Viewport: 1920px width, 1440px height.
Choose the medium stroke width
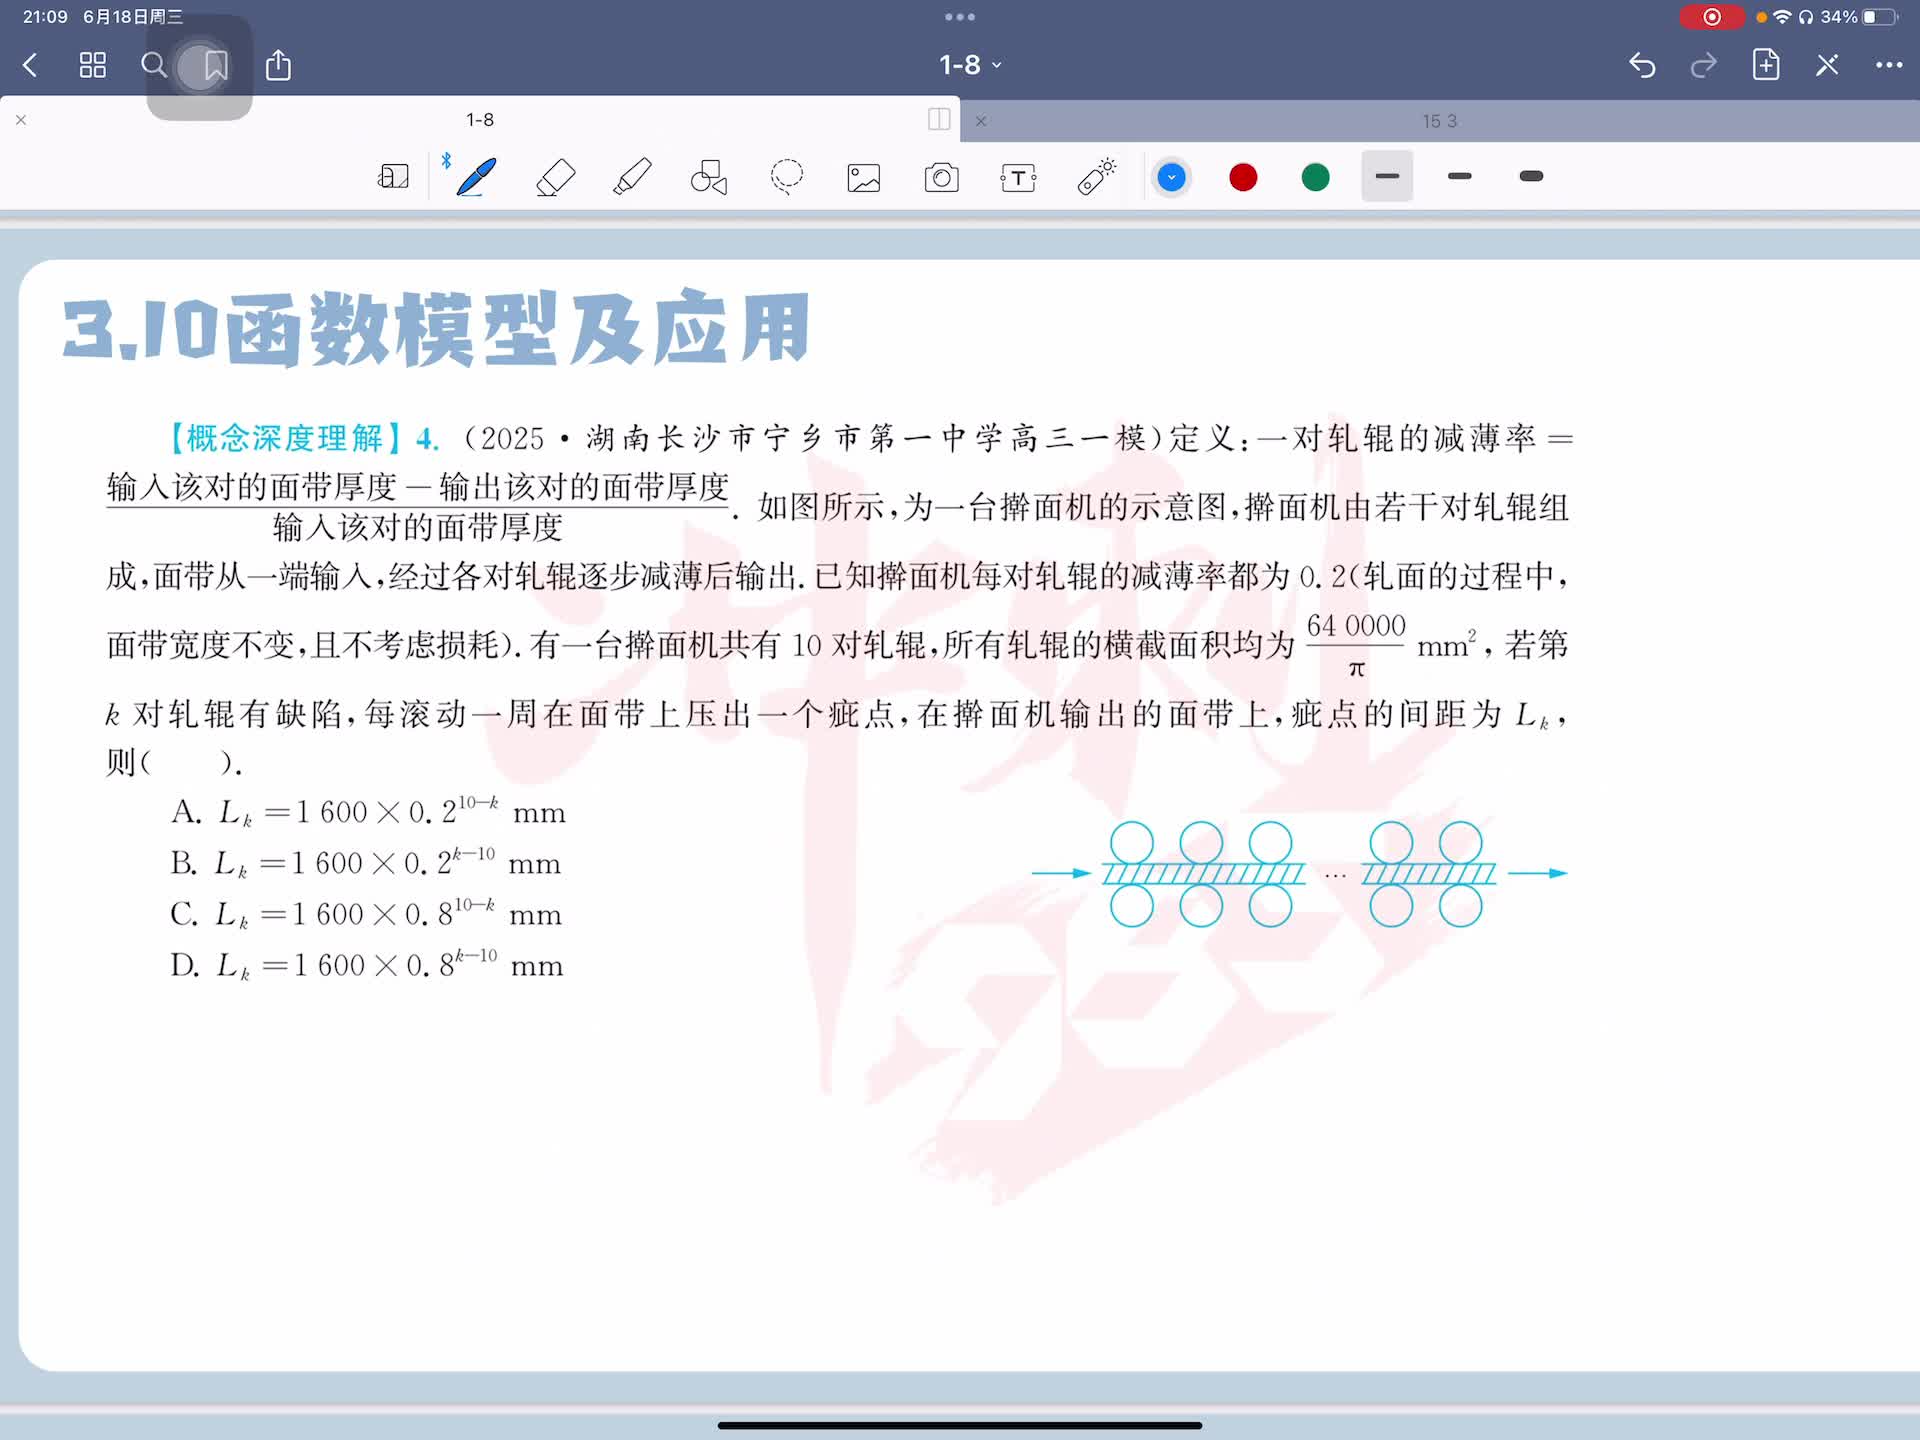pos(1459,176)
